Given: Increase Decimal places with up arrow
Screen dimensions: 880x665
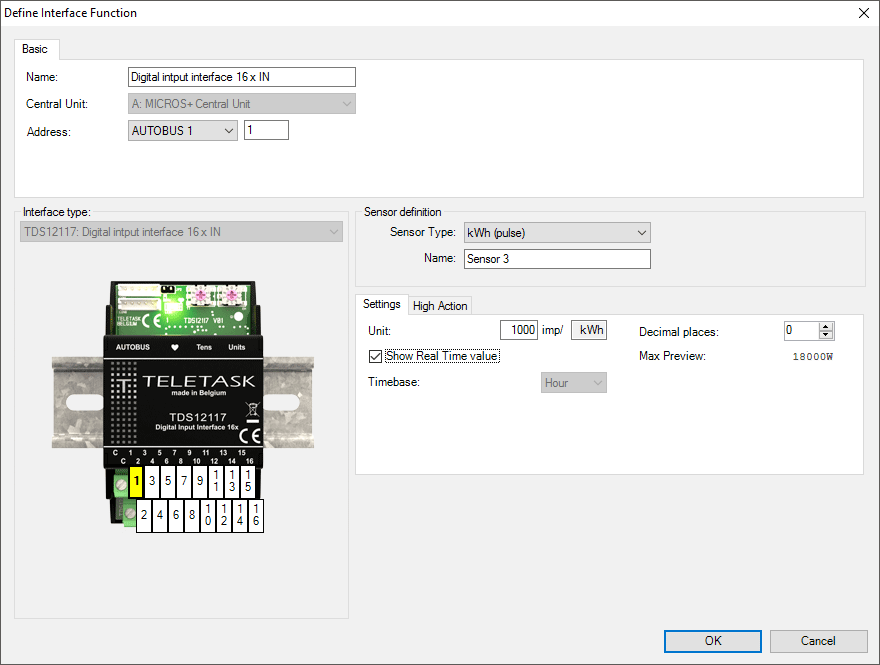Looking at the screenshot, I should point(825,326).
